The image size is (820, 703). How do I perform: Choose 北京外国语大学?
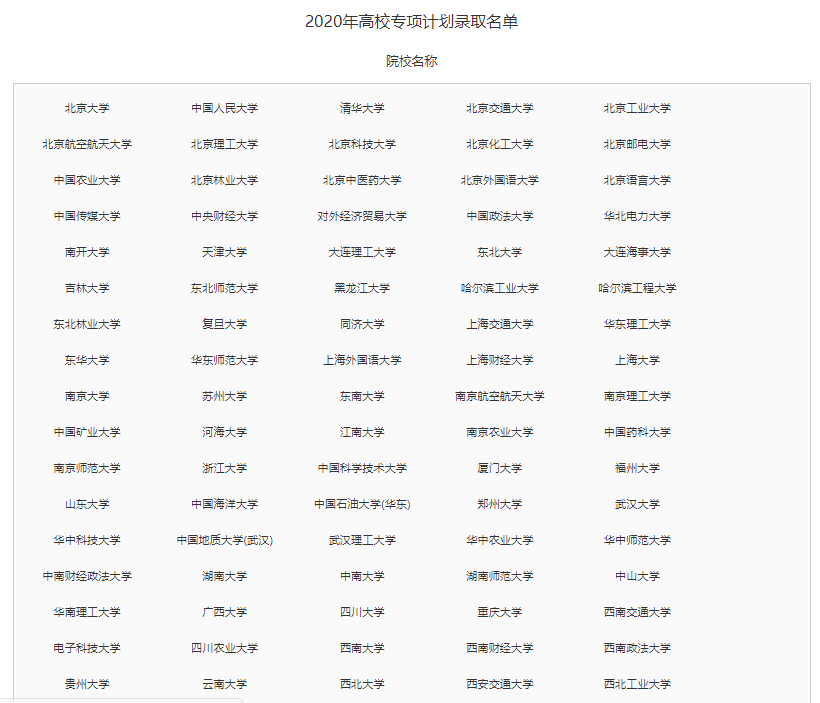499,180
